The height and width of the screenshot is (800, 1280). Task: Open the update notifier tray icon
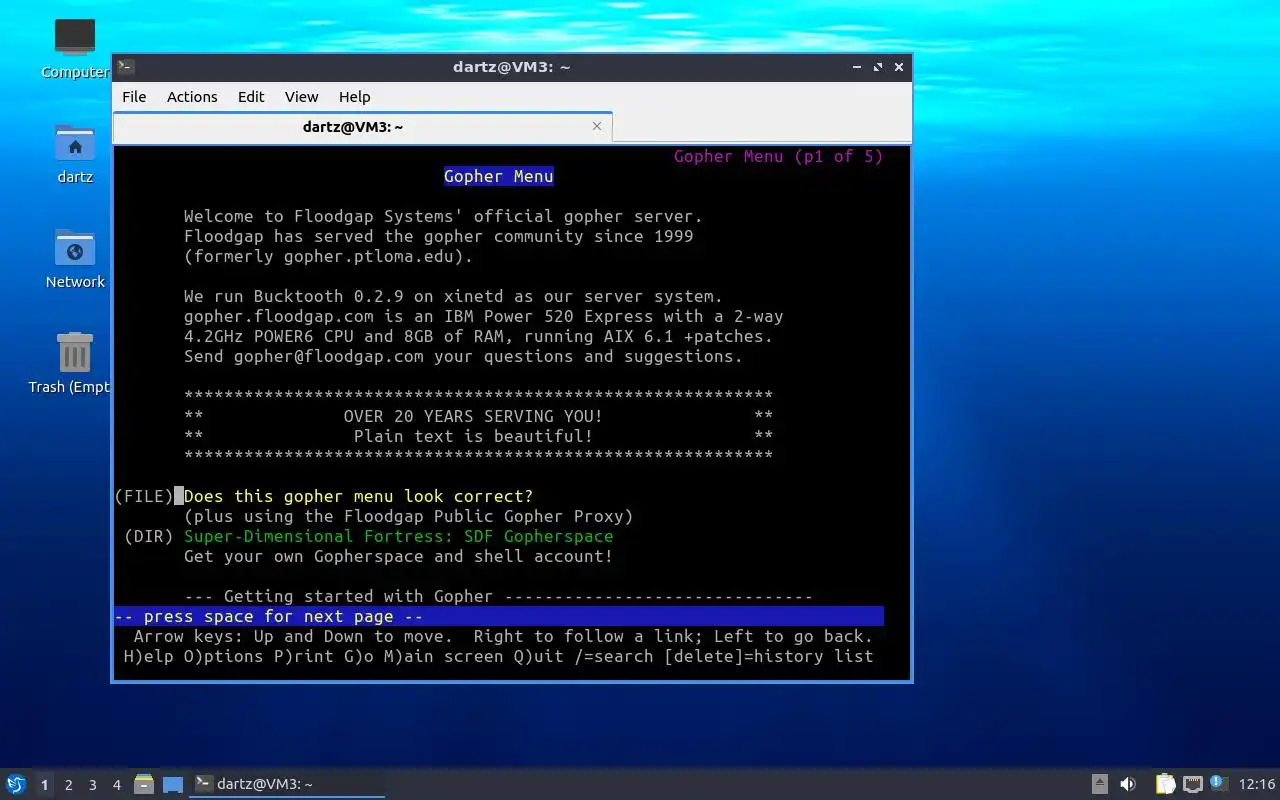click(x=1218, y=783)
